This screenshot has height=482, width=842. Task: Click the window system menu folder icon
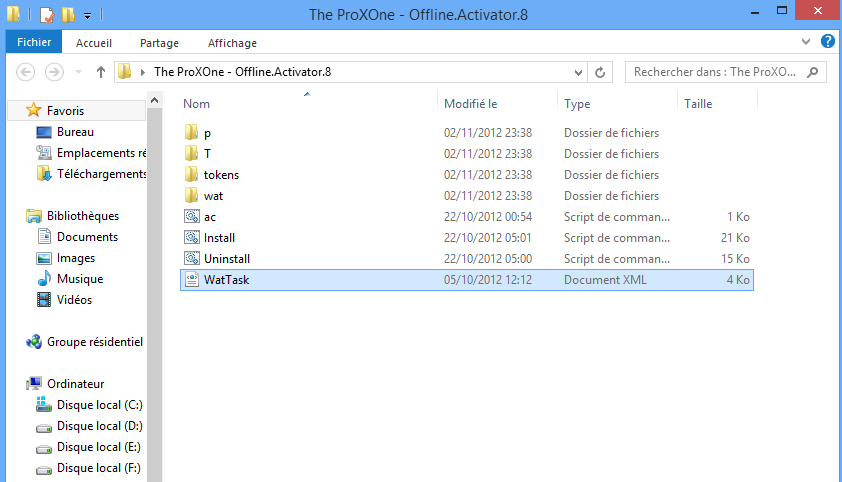13,14
